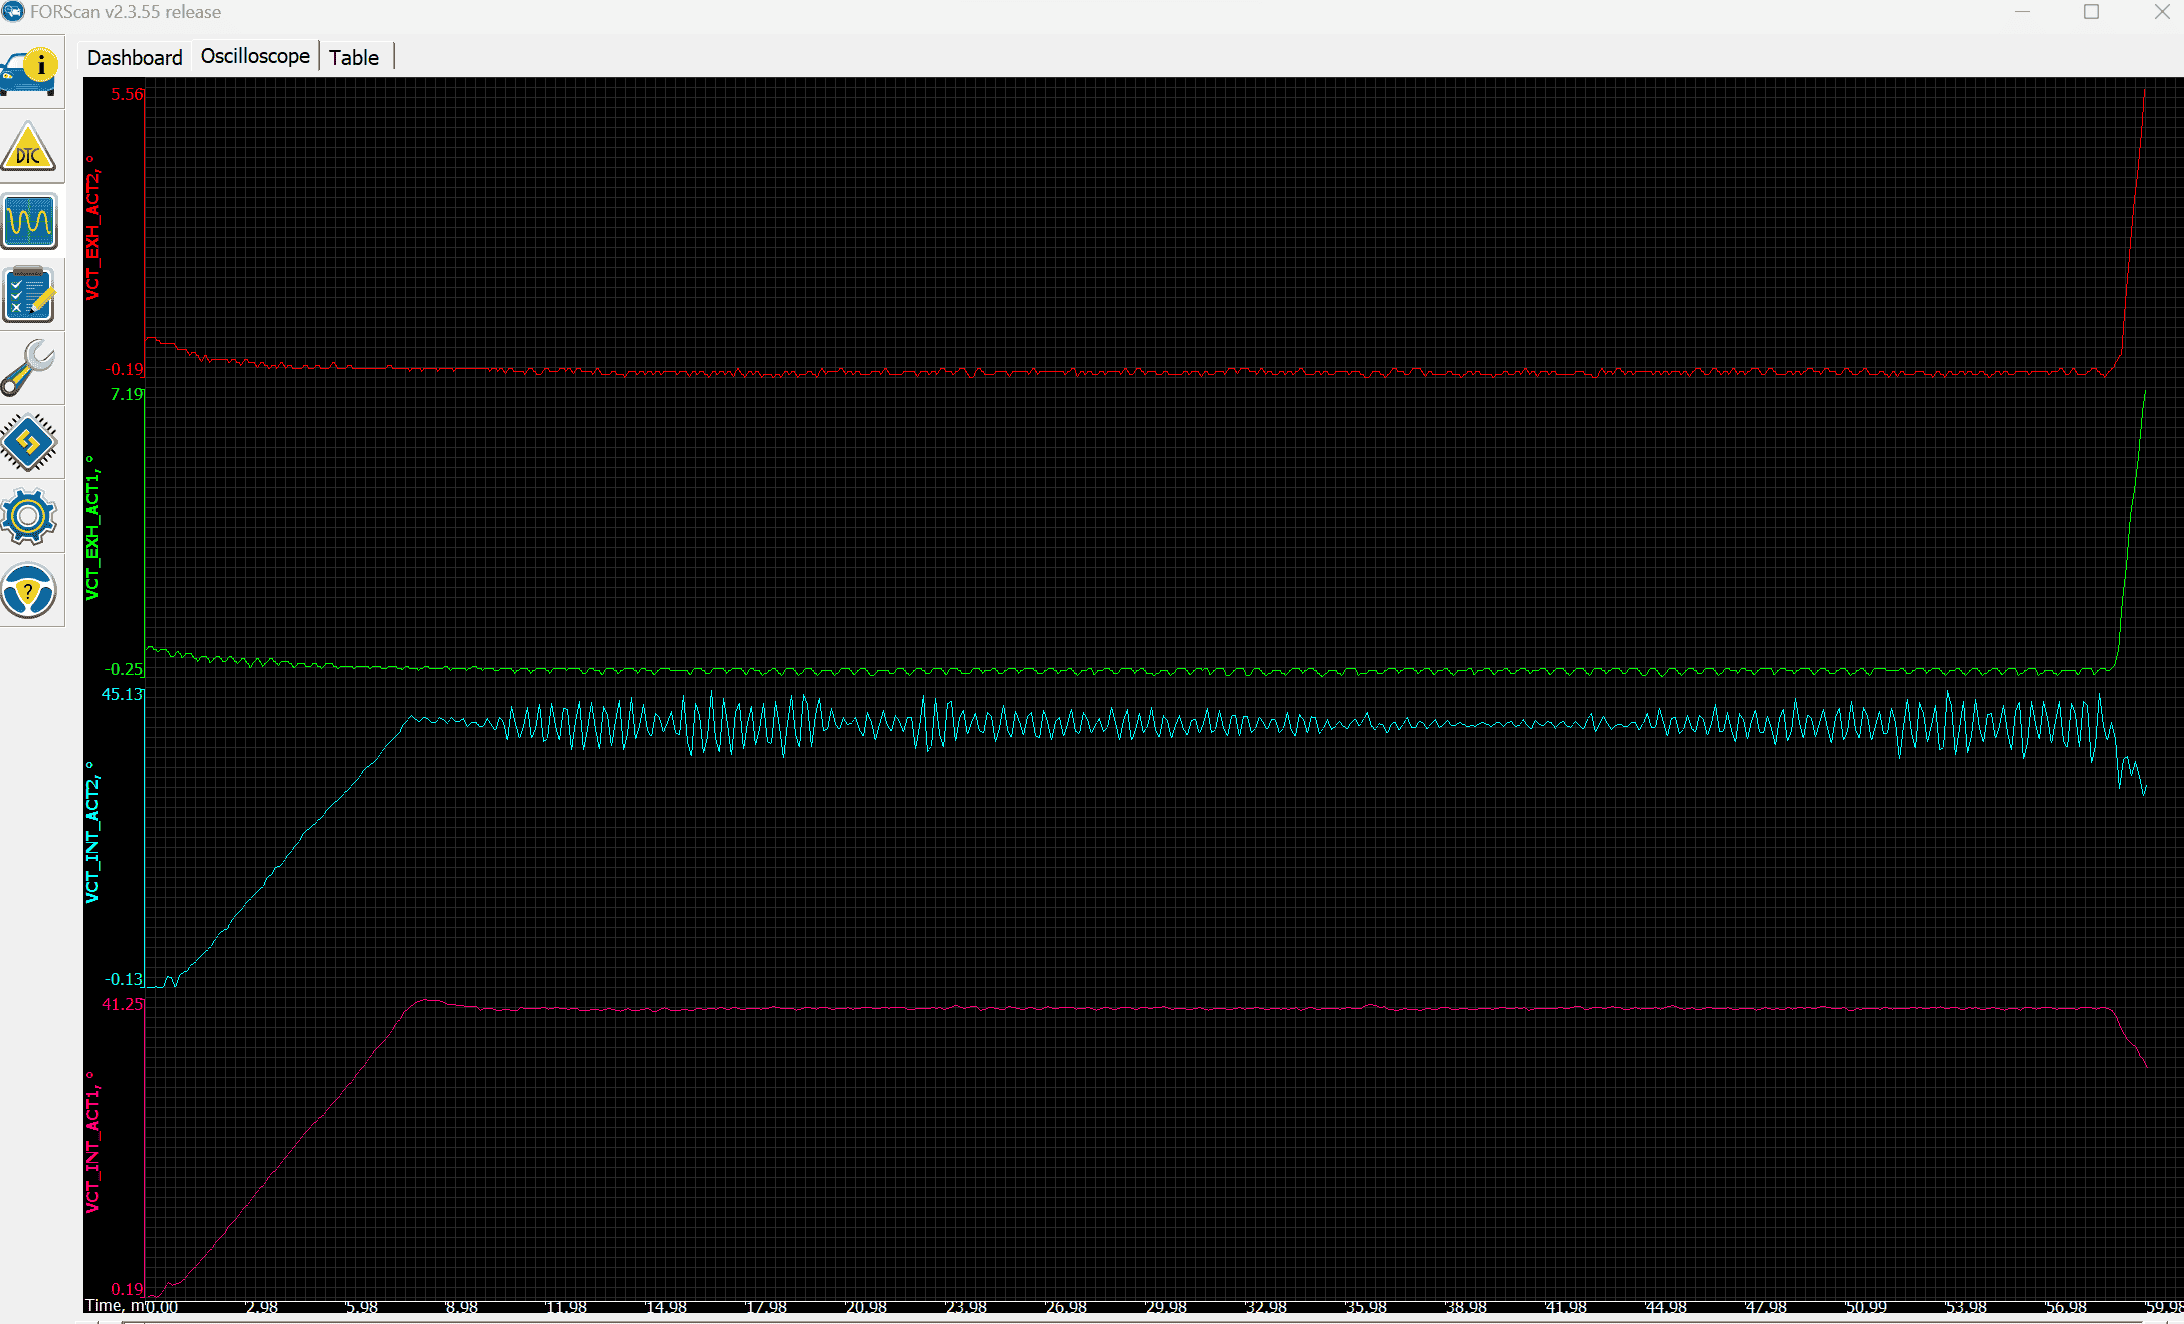Minimize the FORScan window
This screenshot has width=2184, height=1324.
click(2022, 12)
